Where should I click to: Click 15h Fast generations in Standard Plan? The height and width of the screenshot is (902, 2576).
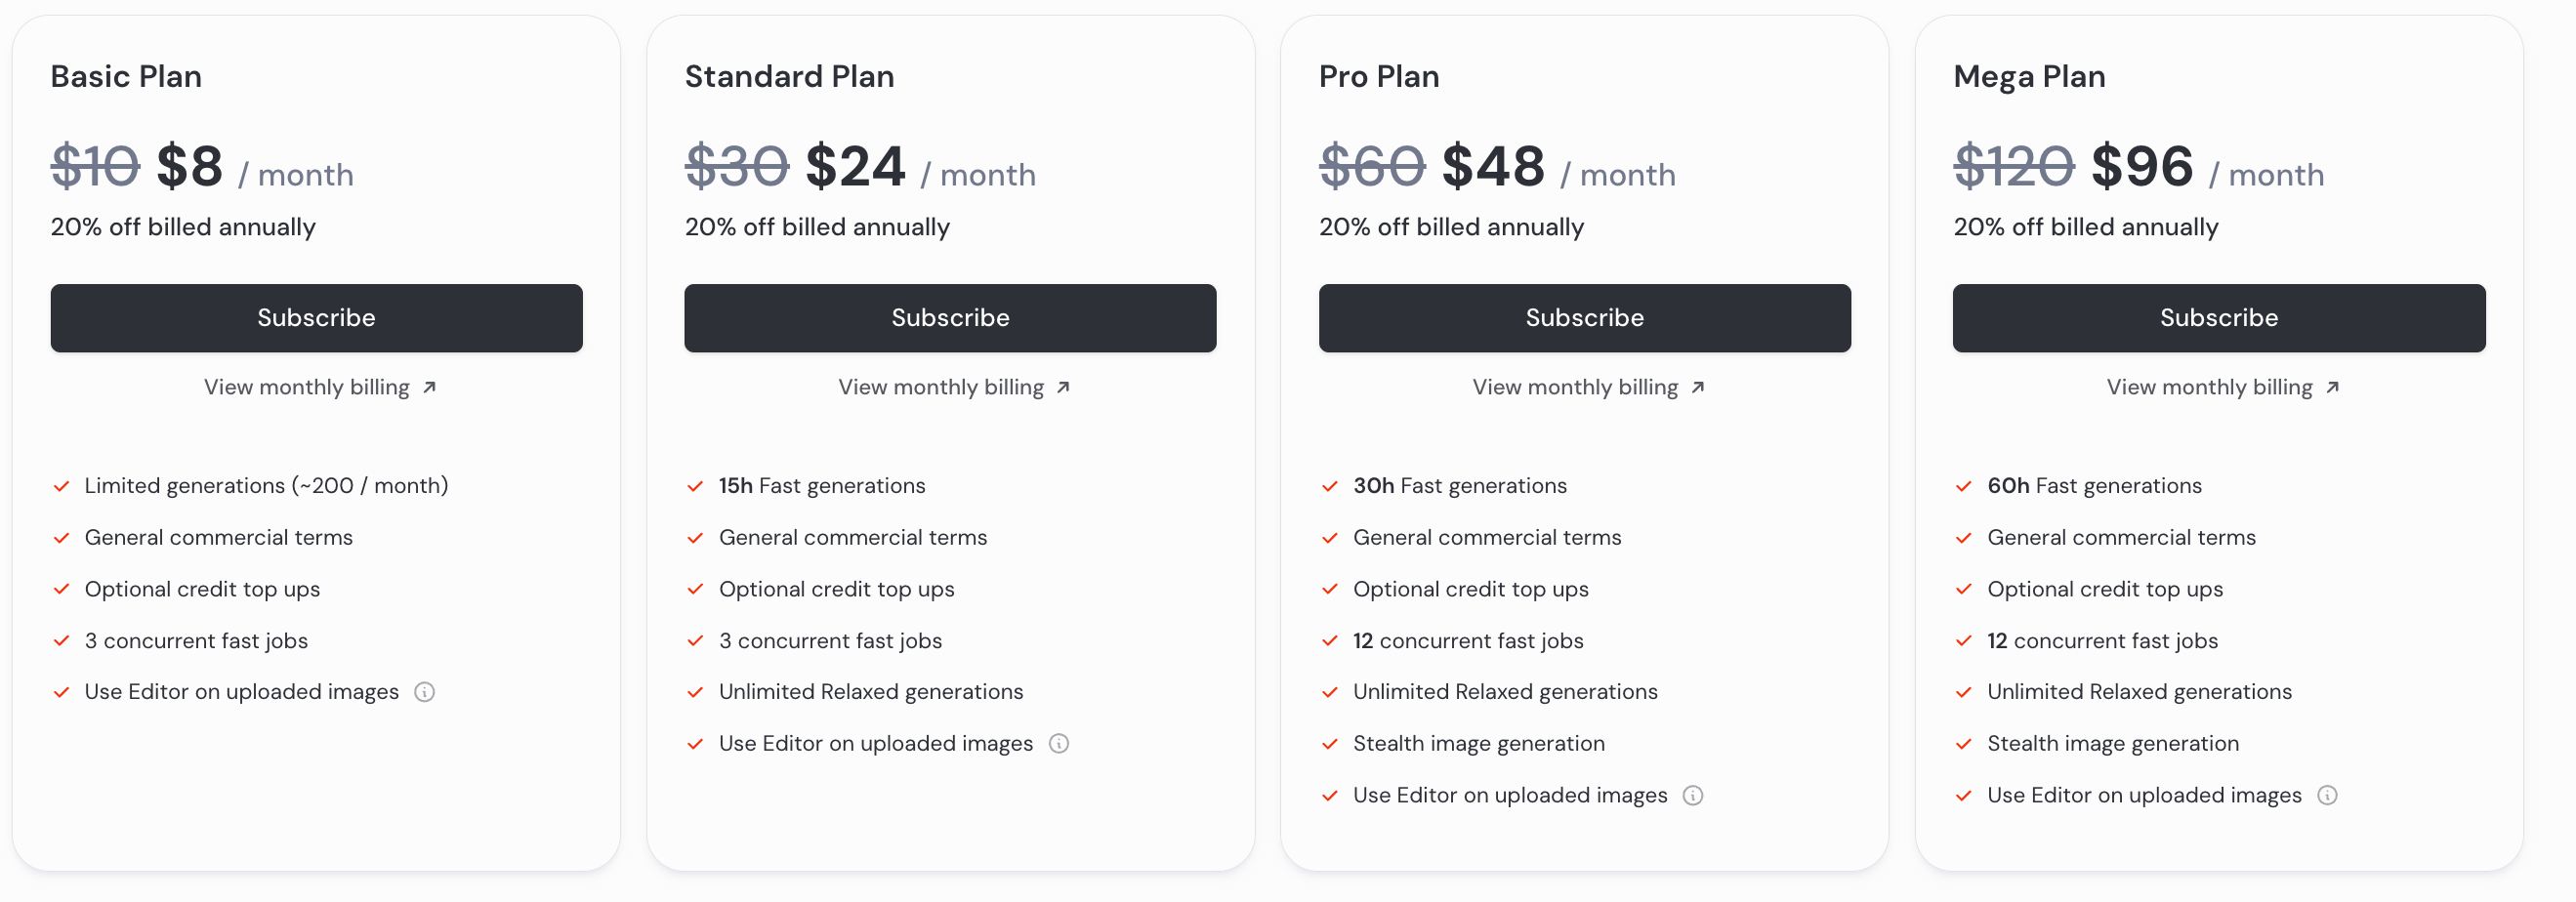[x=822, y=486]
